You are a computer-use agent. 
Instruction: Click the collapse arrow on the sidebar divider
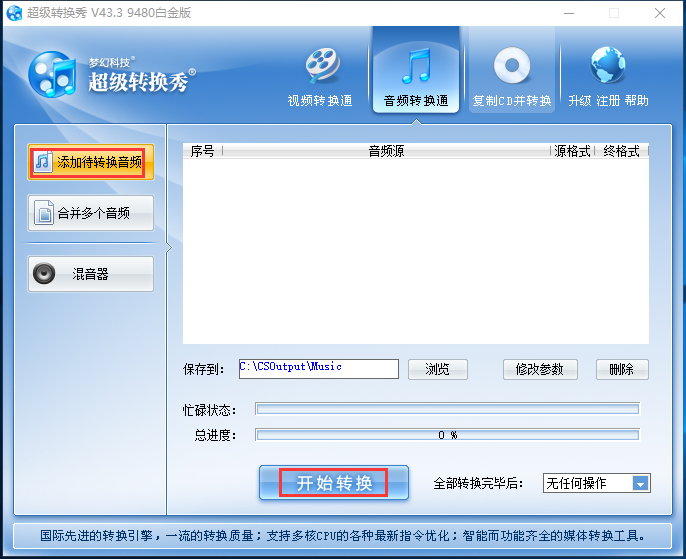click(169, 248)
